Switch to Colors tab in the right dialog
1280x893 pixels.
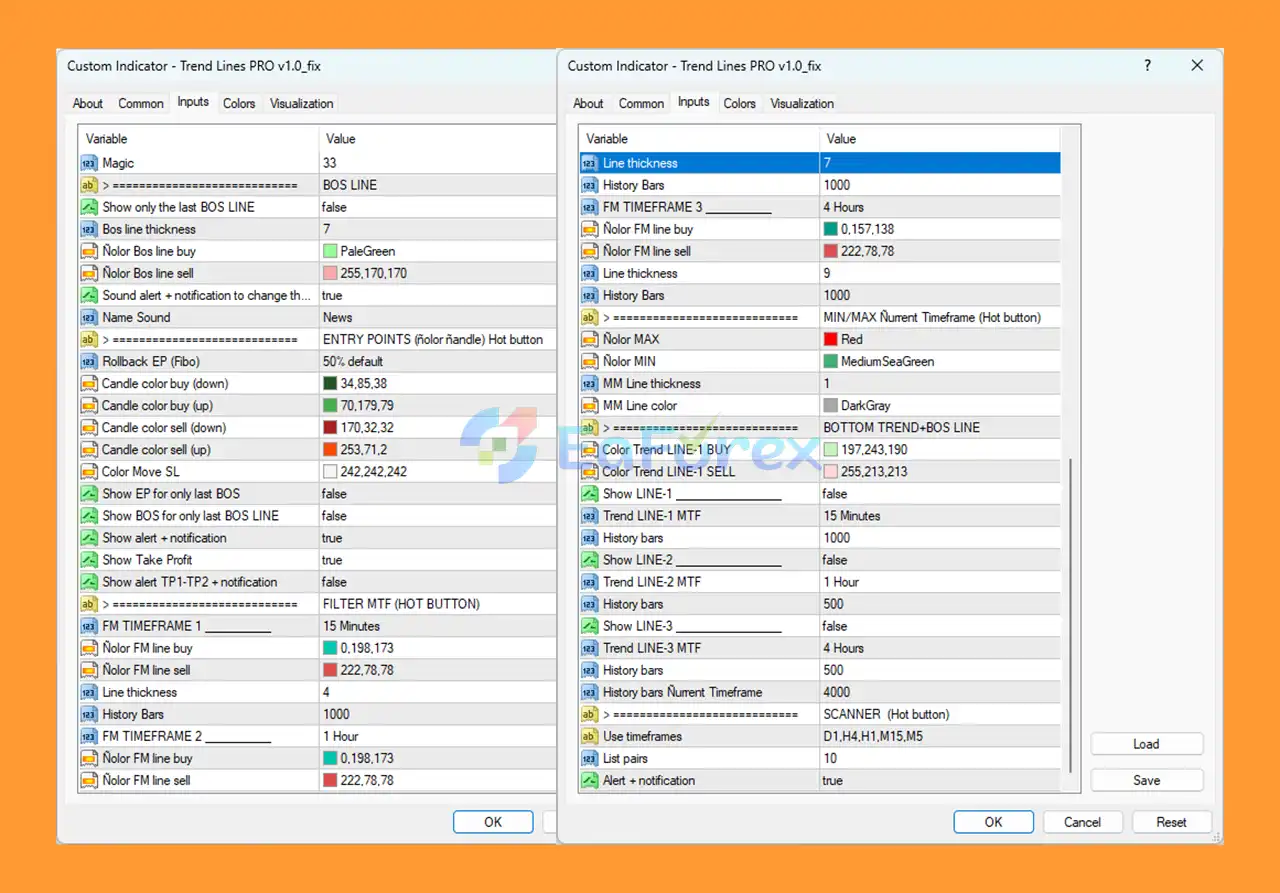(x=739, y=103)
